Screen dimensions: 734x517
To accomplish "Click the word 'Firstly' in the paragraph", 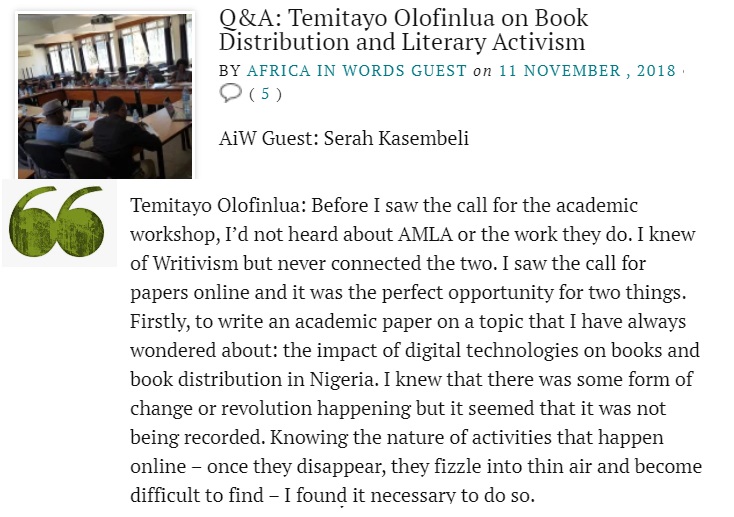I will [157, 322].
